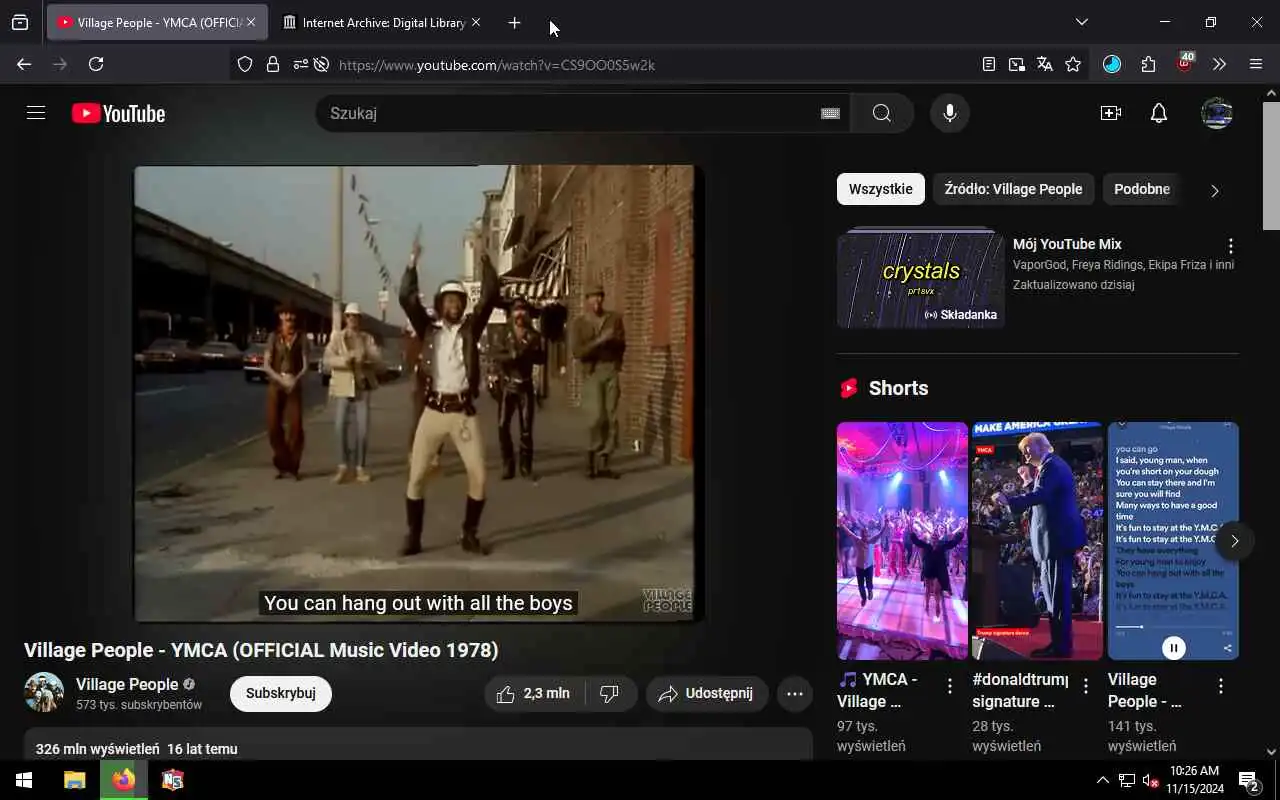Open the YMCA dance floor short thumbnail

point(902,541)
